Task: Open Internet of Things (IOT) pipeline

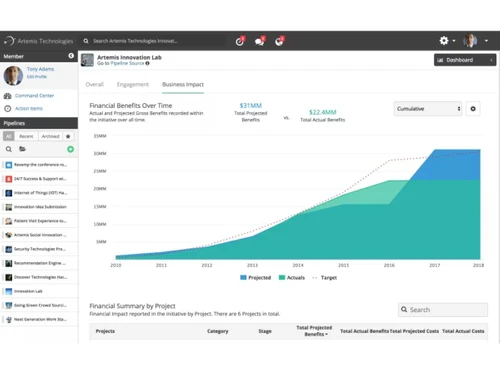Action: click(40, 193)
